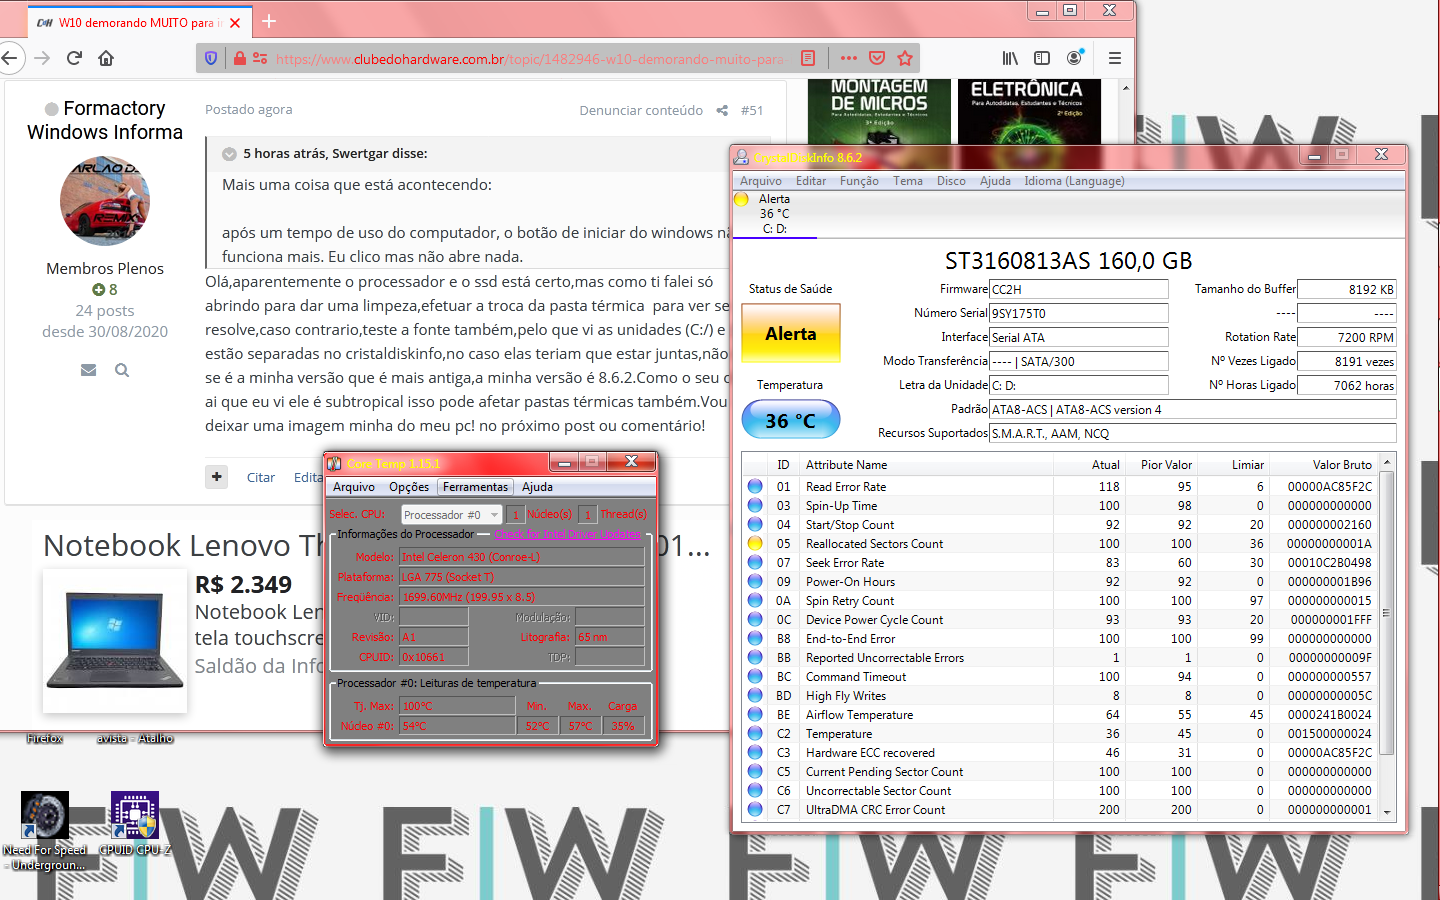Image resolution: width=1440 pixels, height=900 pixels.
Task: Select Read Error Rate row
Action: click(1061, 487)
